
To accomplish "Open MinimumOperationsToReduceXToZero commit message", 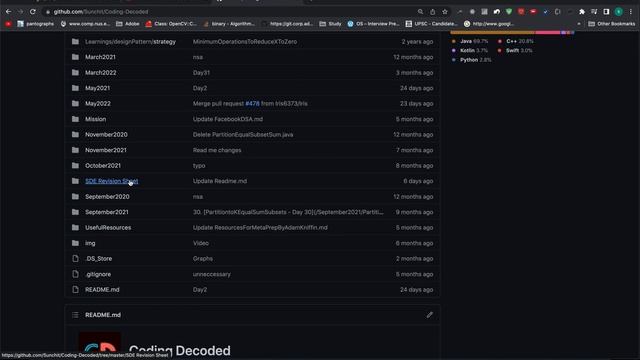I will [x=245, y=42].
